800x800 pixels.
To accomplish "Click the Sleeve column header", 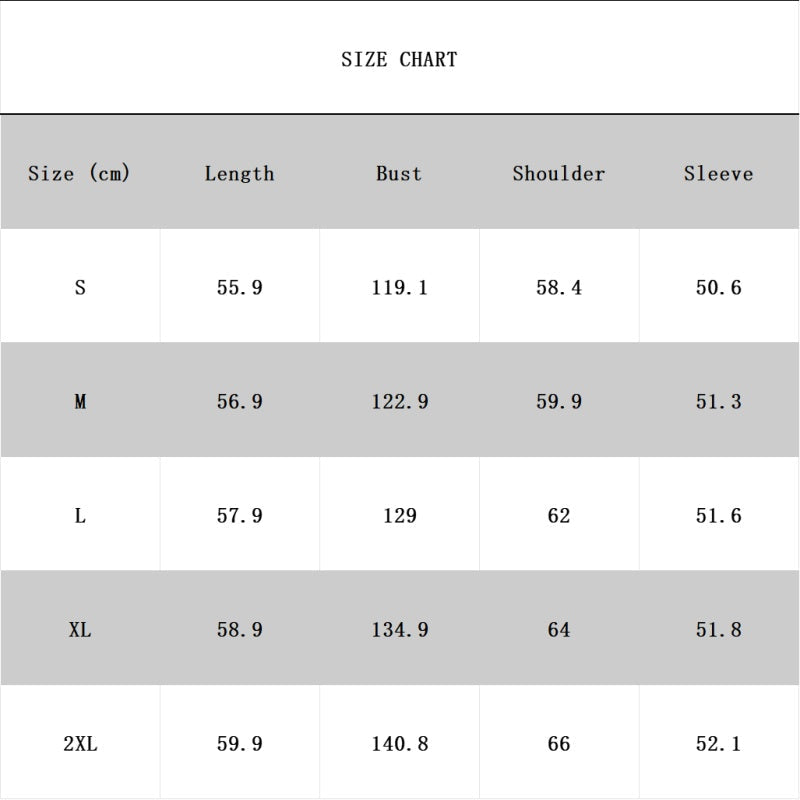I will pos(718,173).
